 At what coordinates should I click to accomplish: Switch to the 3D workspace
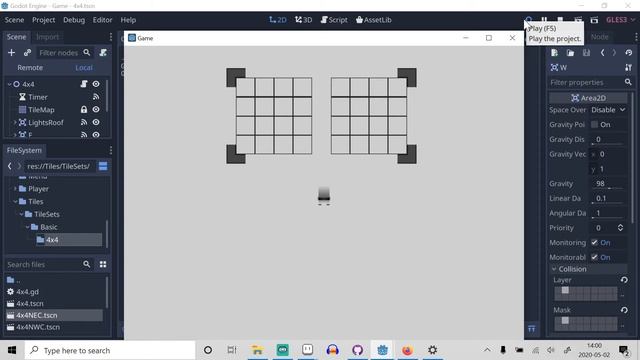304,20
